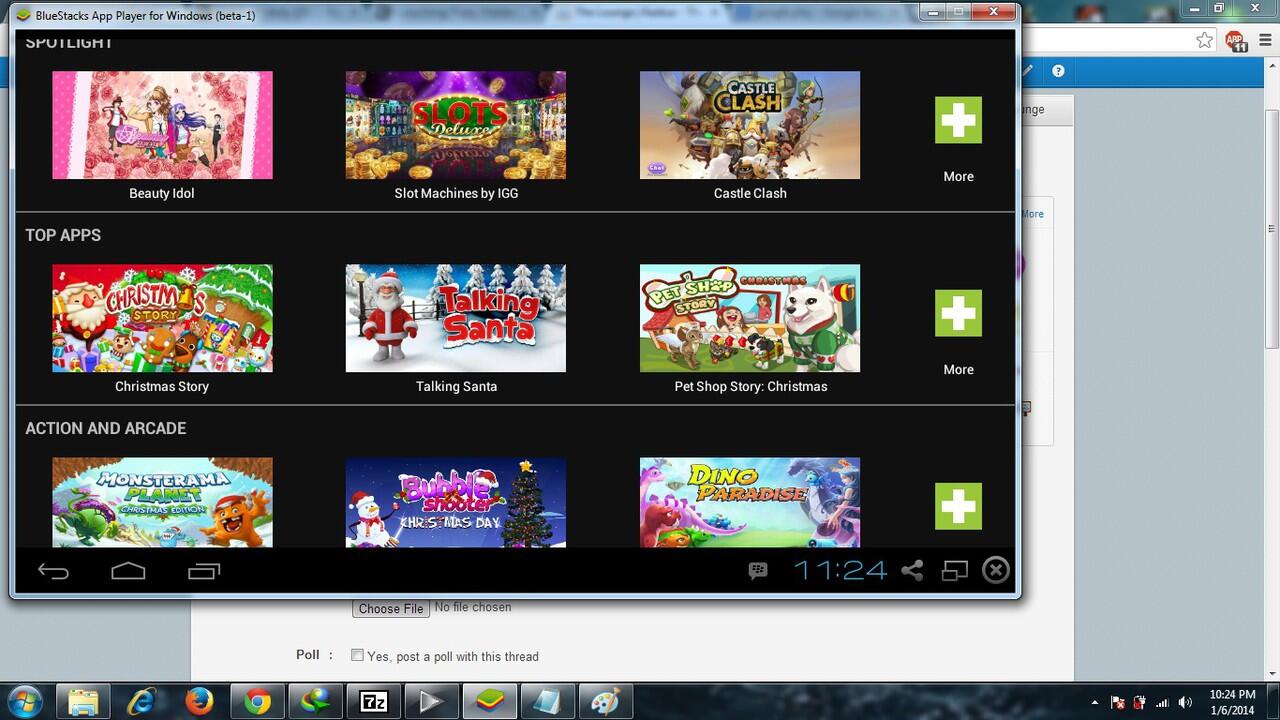Open Paint from the taskbar

coord(605,702)
